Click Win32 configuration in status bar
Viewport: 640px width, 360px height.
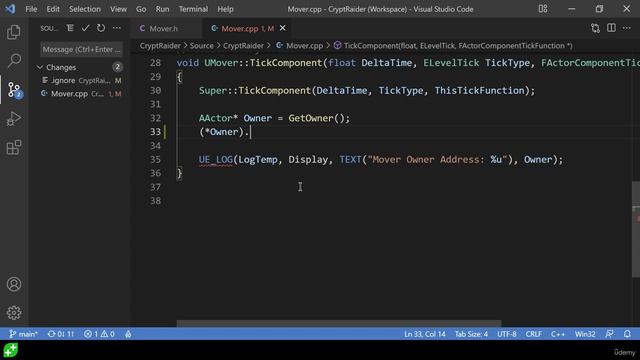tap(585, 334)
